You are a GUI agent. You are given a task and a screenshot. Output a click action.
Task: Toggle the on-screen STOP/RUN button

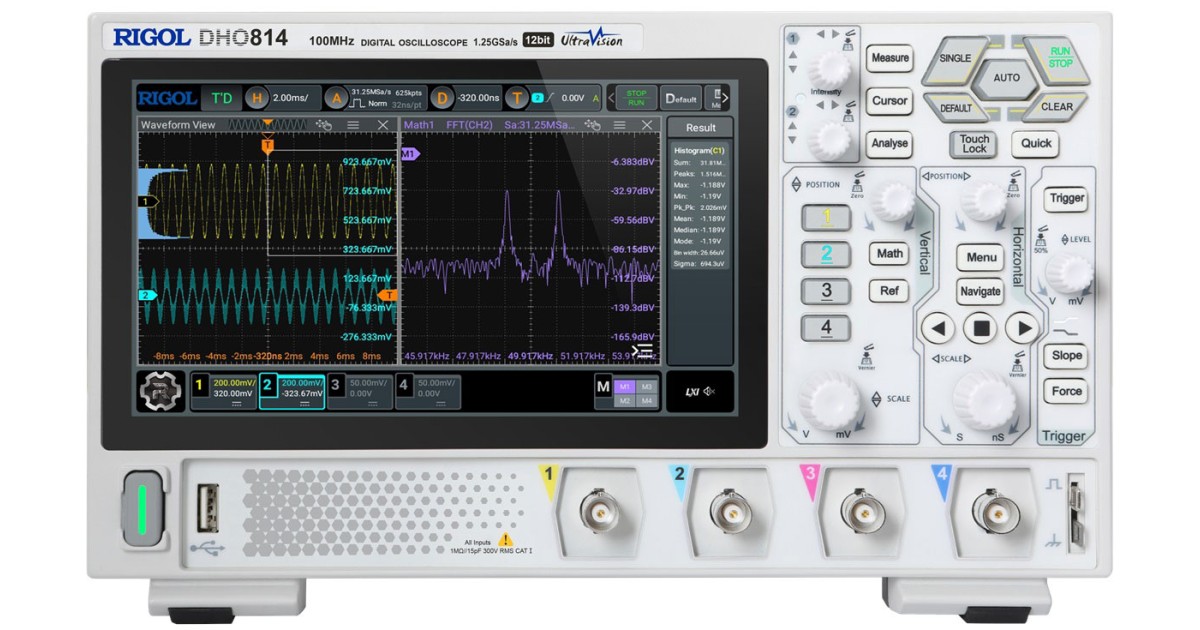tap(636, 98)
